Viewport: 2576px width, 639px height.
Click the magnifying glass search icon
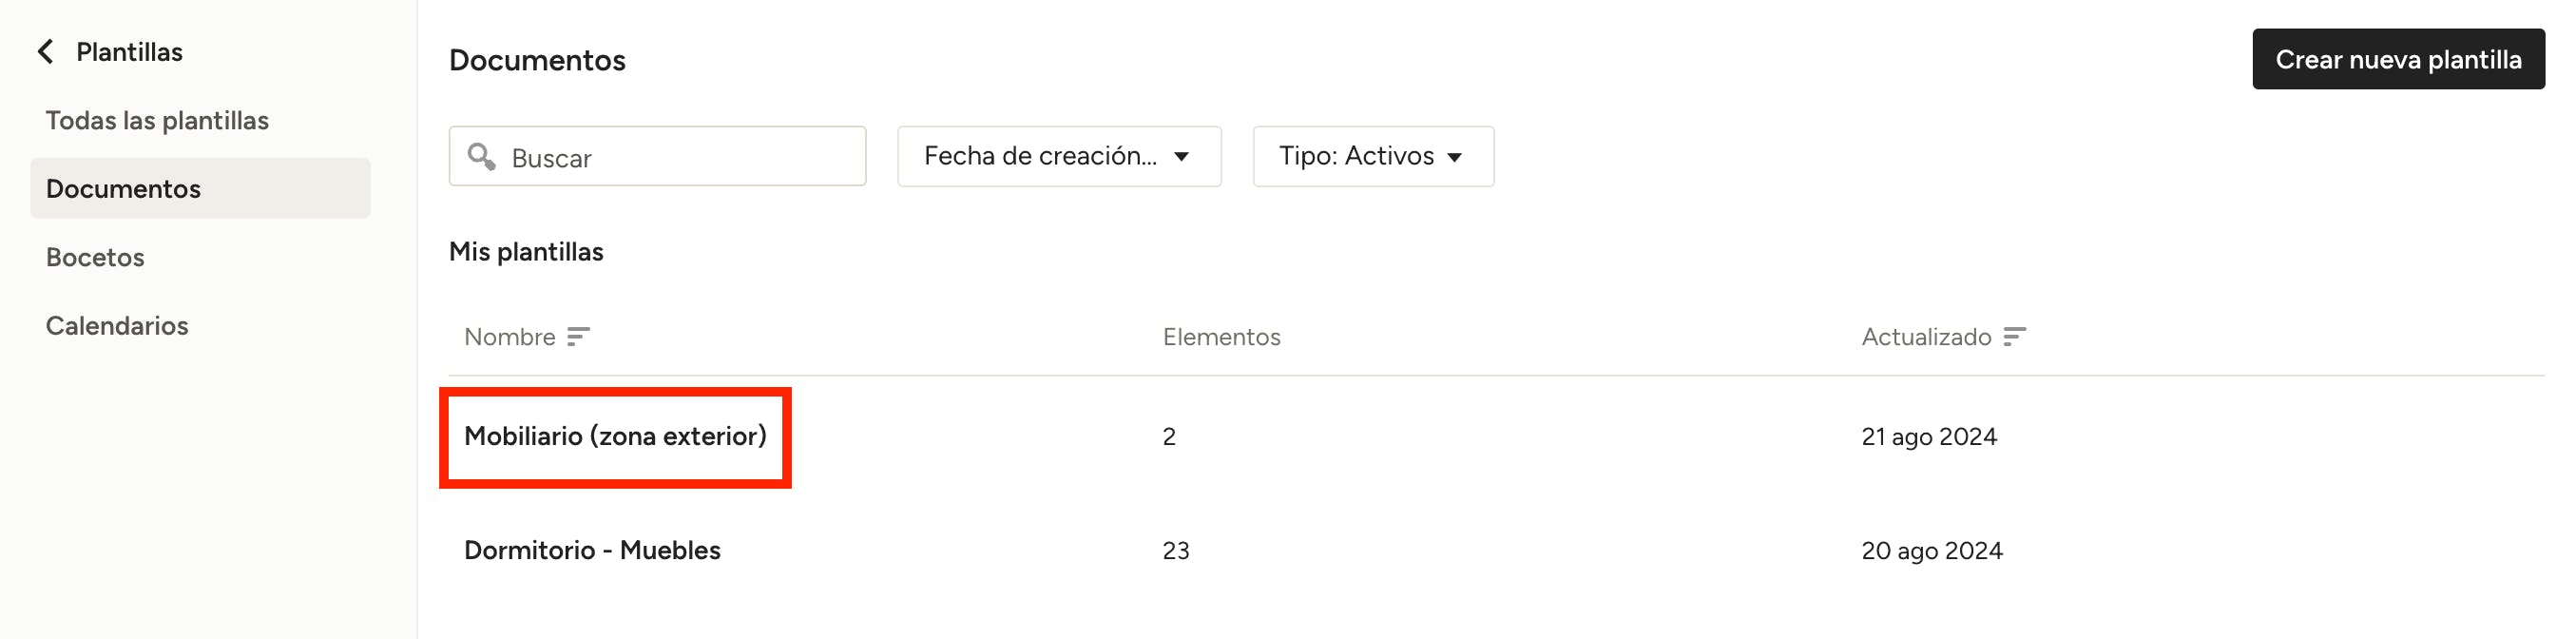click(x=481, y=156)
